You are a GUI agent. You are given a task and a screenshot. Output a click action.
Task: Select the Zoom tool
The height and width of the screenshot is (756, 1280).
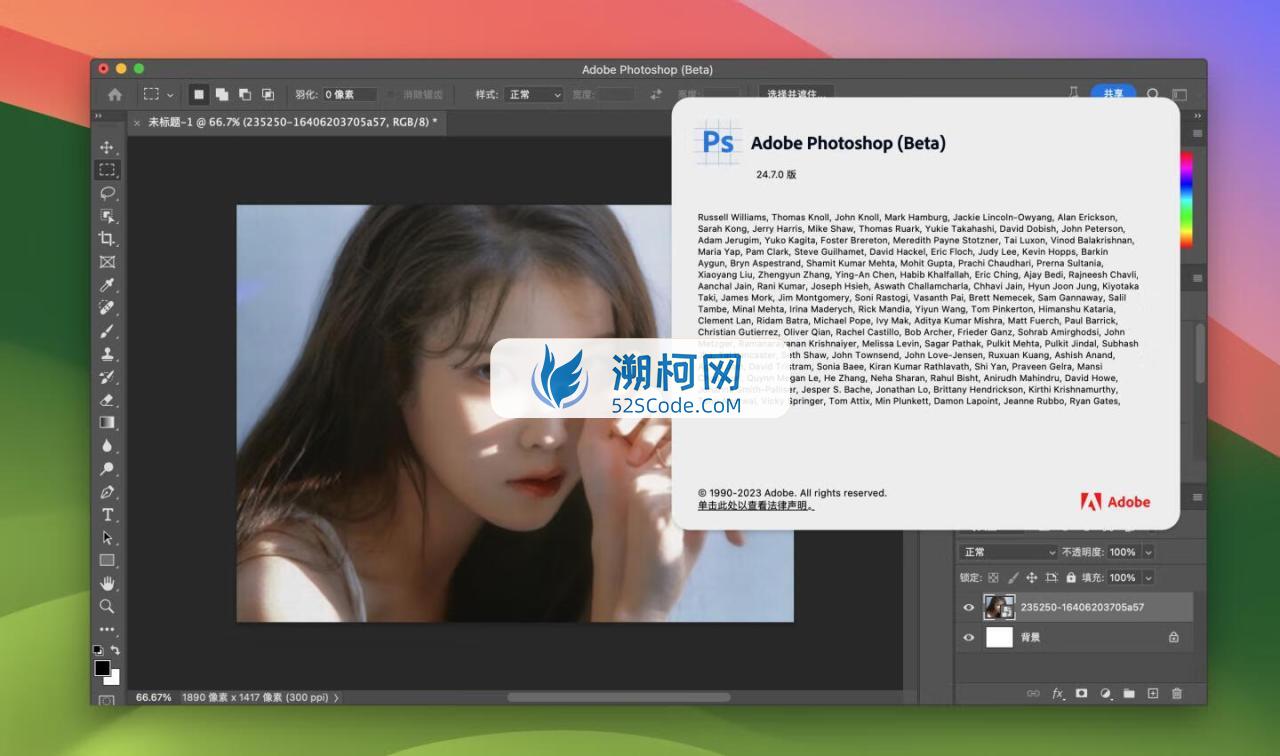(107, 606)
